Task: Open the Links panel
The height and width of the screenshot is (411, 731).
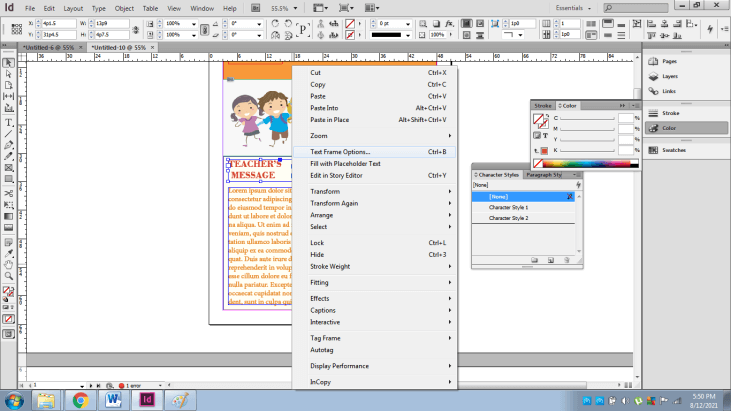Action: point(667,91)
